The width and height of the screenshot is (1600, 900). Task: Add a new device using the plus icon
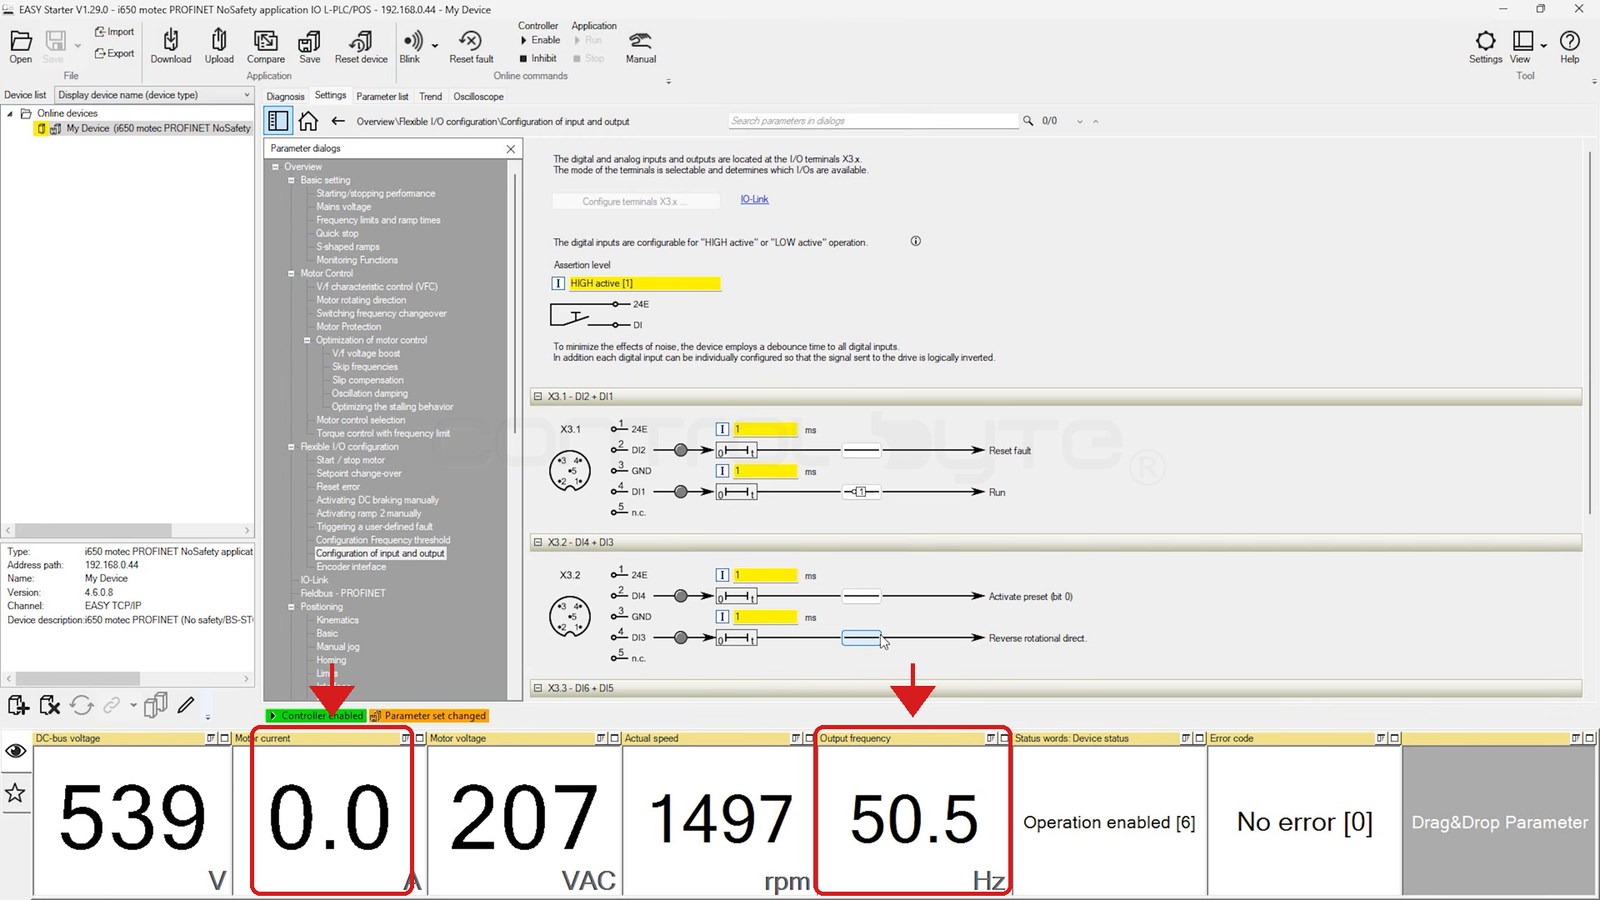pos(18,706)
